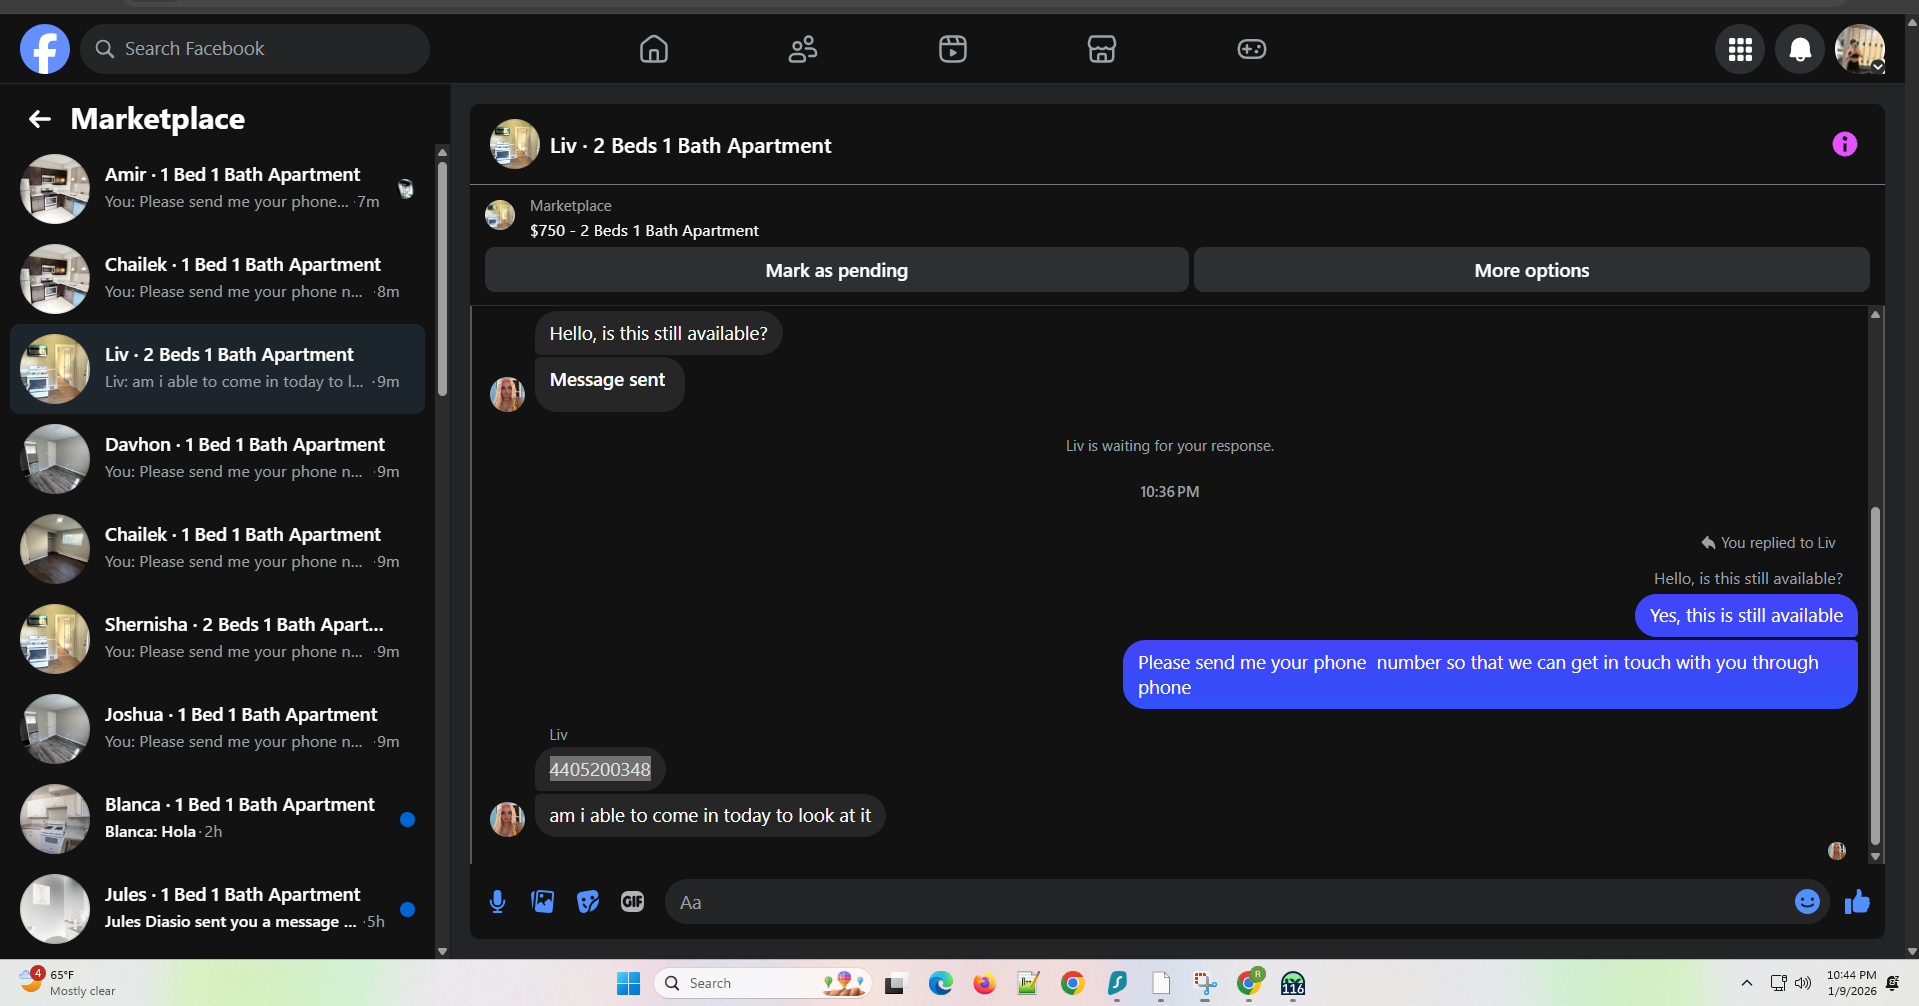Click Jules' unread blue dot

[x=407, y=909]
